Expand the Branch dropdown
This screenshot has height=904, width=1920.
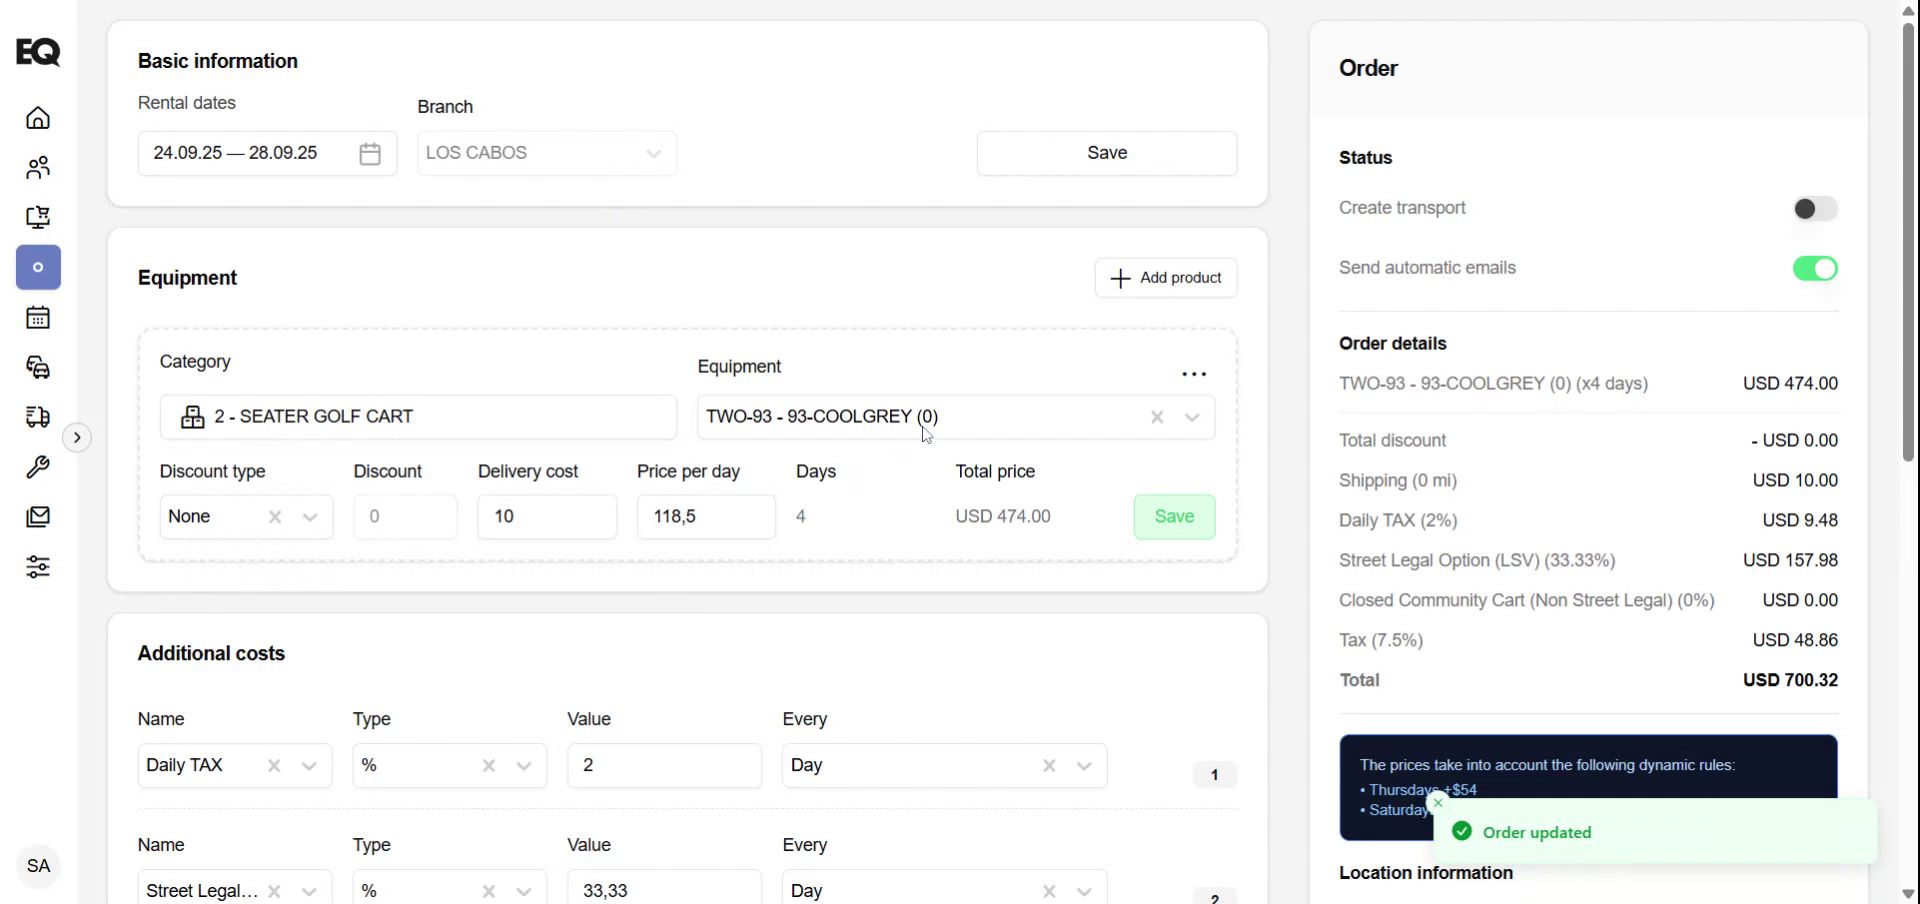click(653, 154)
